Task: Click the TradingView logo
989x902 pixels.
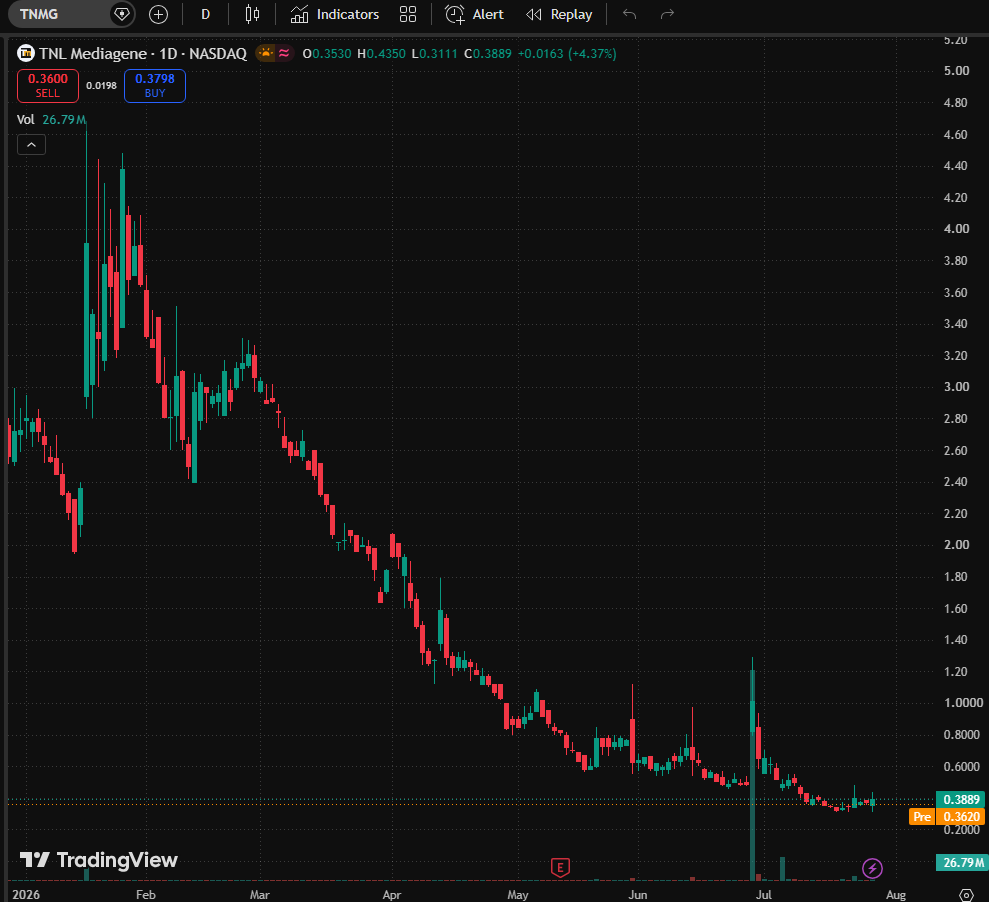Action: [98, 860]
